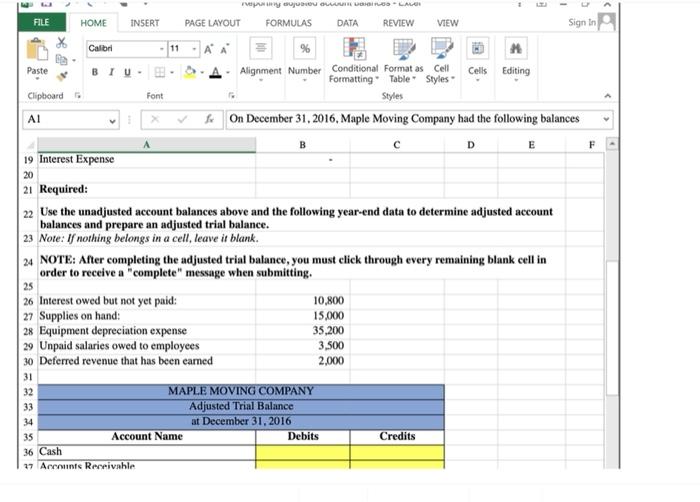This screenshot has width=700, height=502.
Task: Decrease font size with smaller A icon
Action: click(x=225, y=49)
